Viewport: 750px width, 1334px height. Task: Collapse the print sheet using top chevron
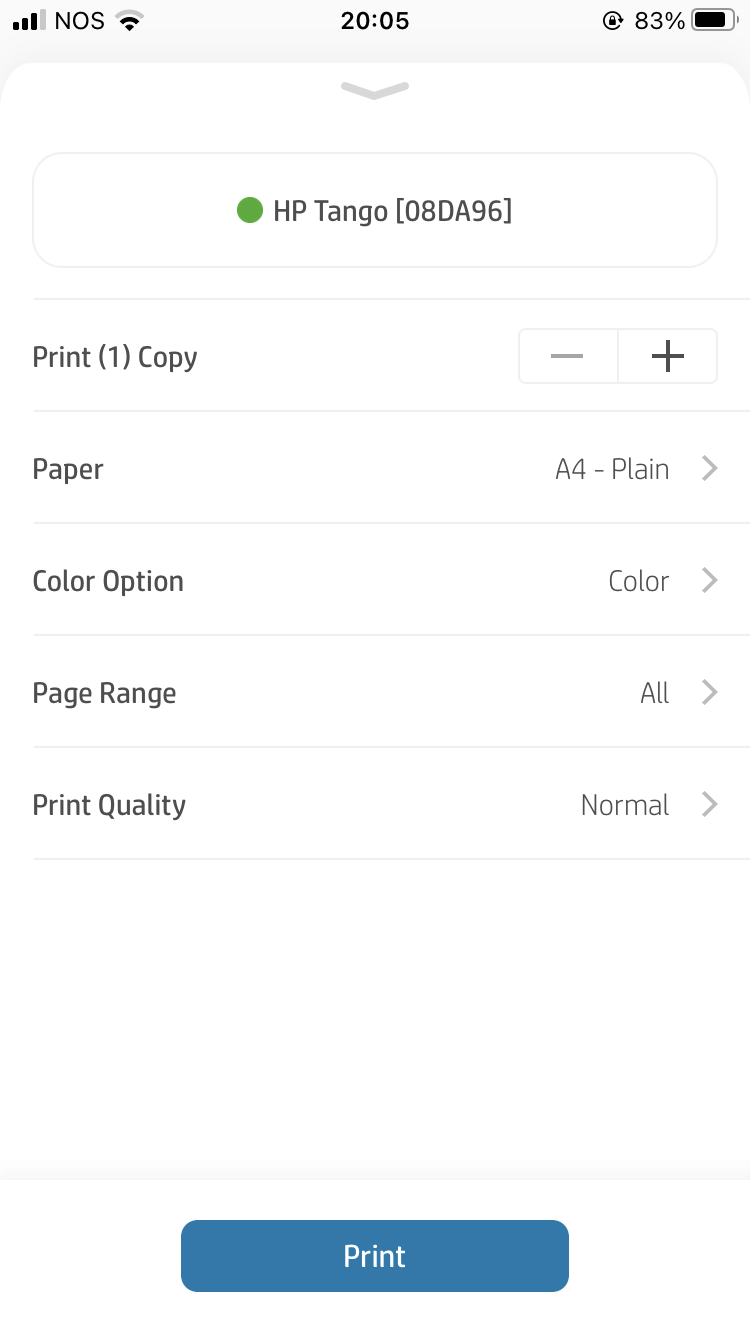[375, 91]
